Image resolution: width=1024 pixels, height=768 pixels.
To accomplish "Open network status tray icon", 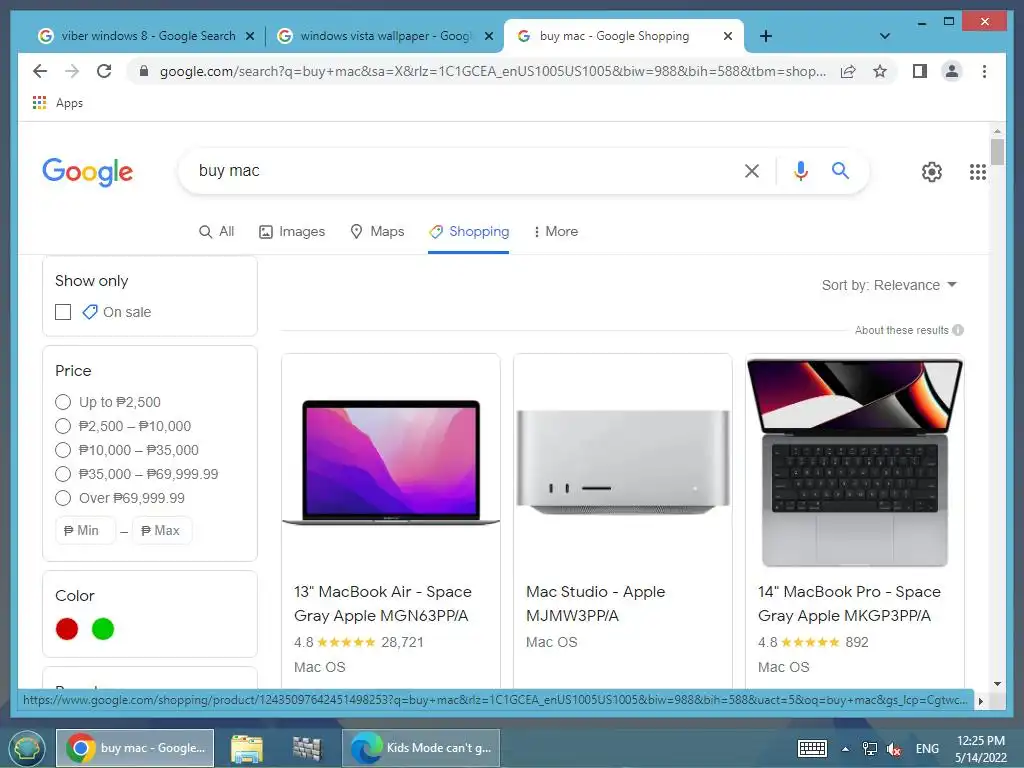I will coord(869,749).
